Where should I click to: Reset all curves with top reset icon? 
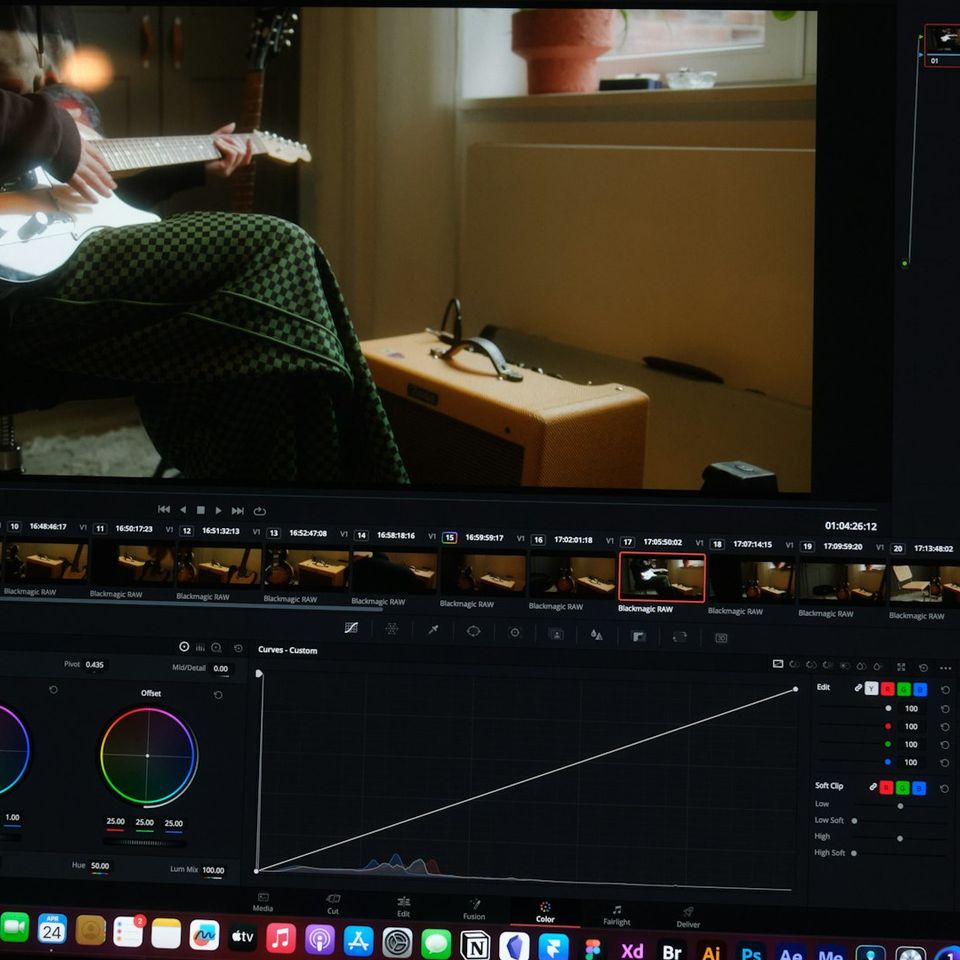click(x=923, y=667)
